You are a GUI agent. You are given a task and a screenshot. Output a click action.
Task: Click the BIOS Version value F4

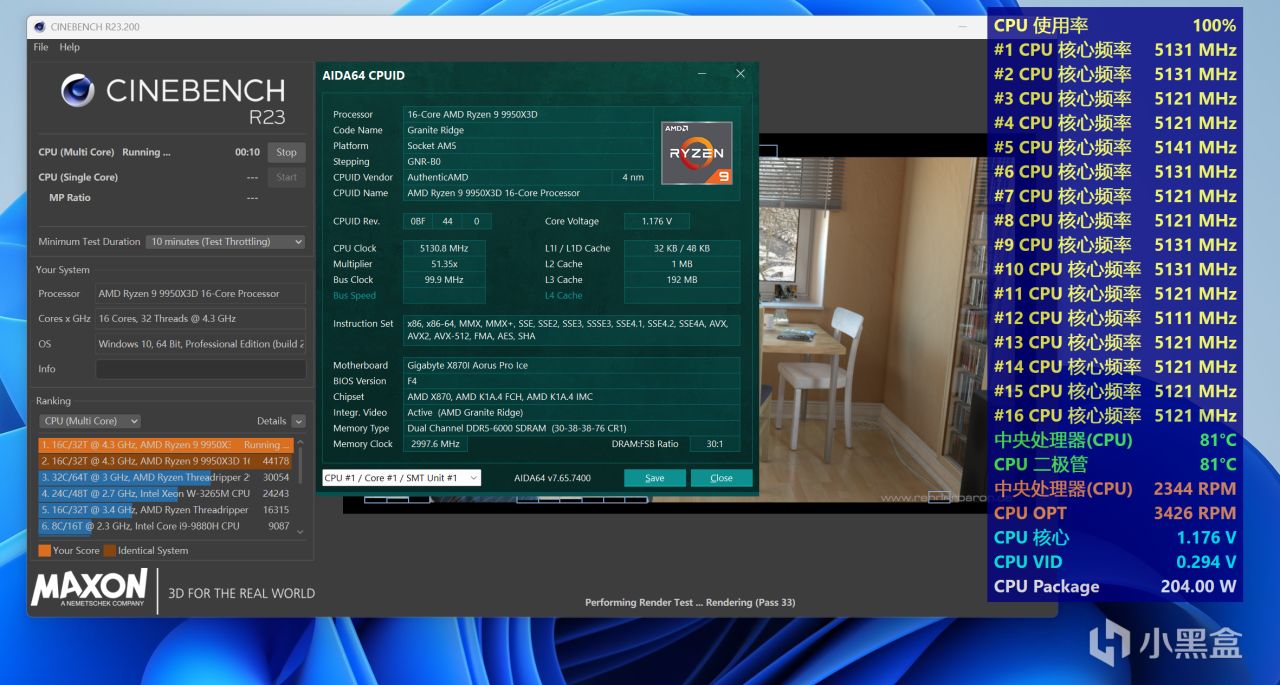click(x=571, y=381)
